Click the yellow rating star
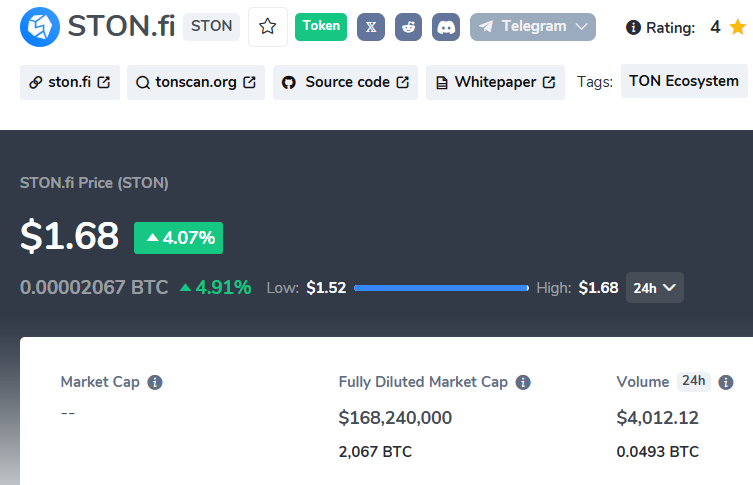Screen dimensions: 753x485 click(737, 27)
